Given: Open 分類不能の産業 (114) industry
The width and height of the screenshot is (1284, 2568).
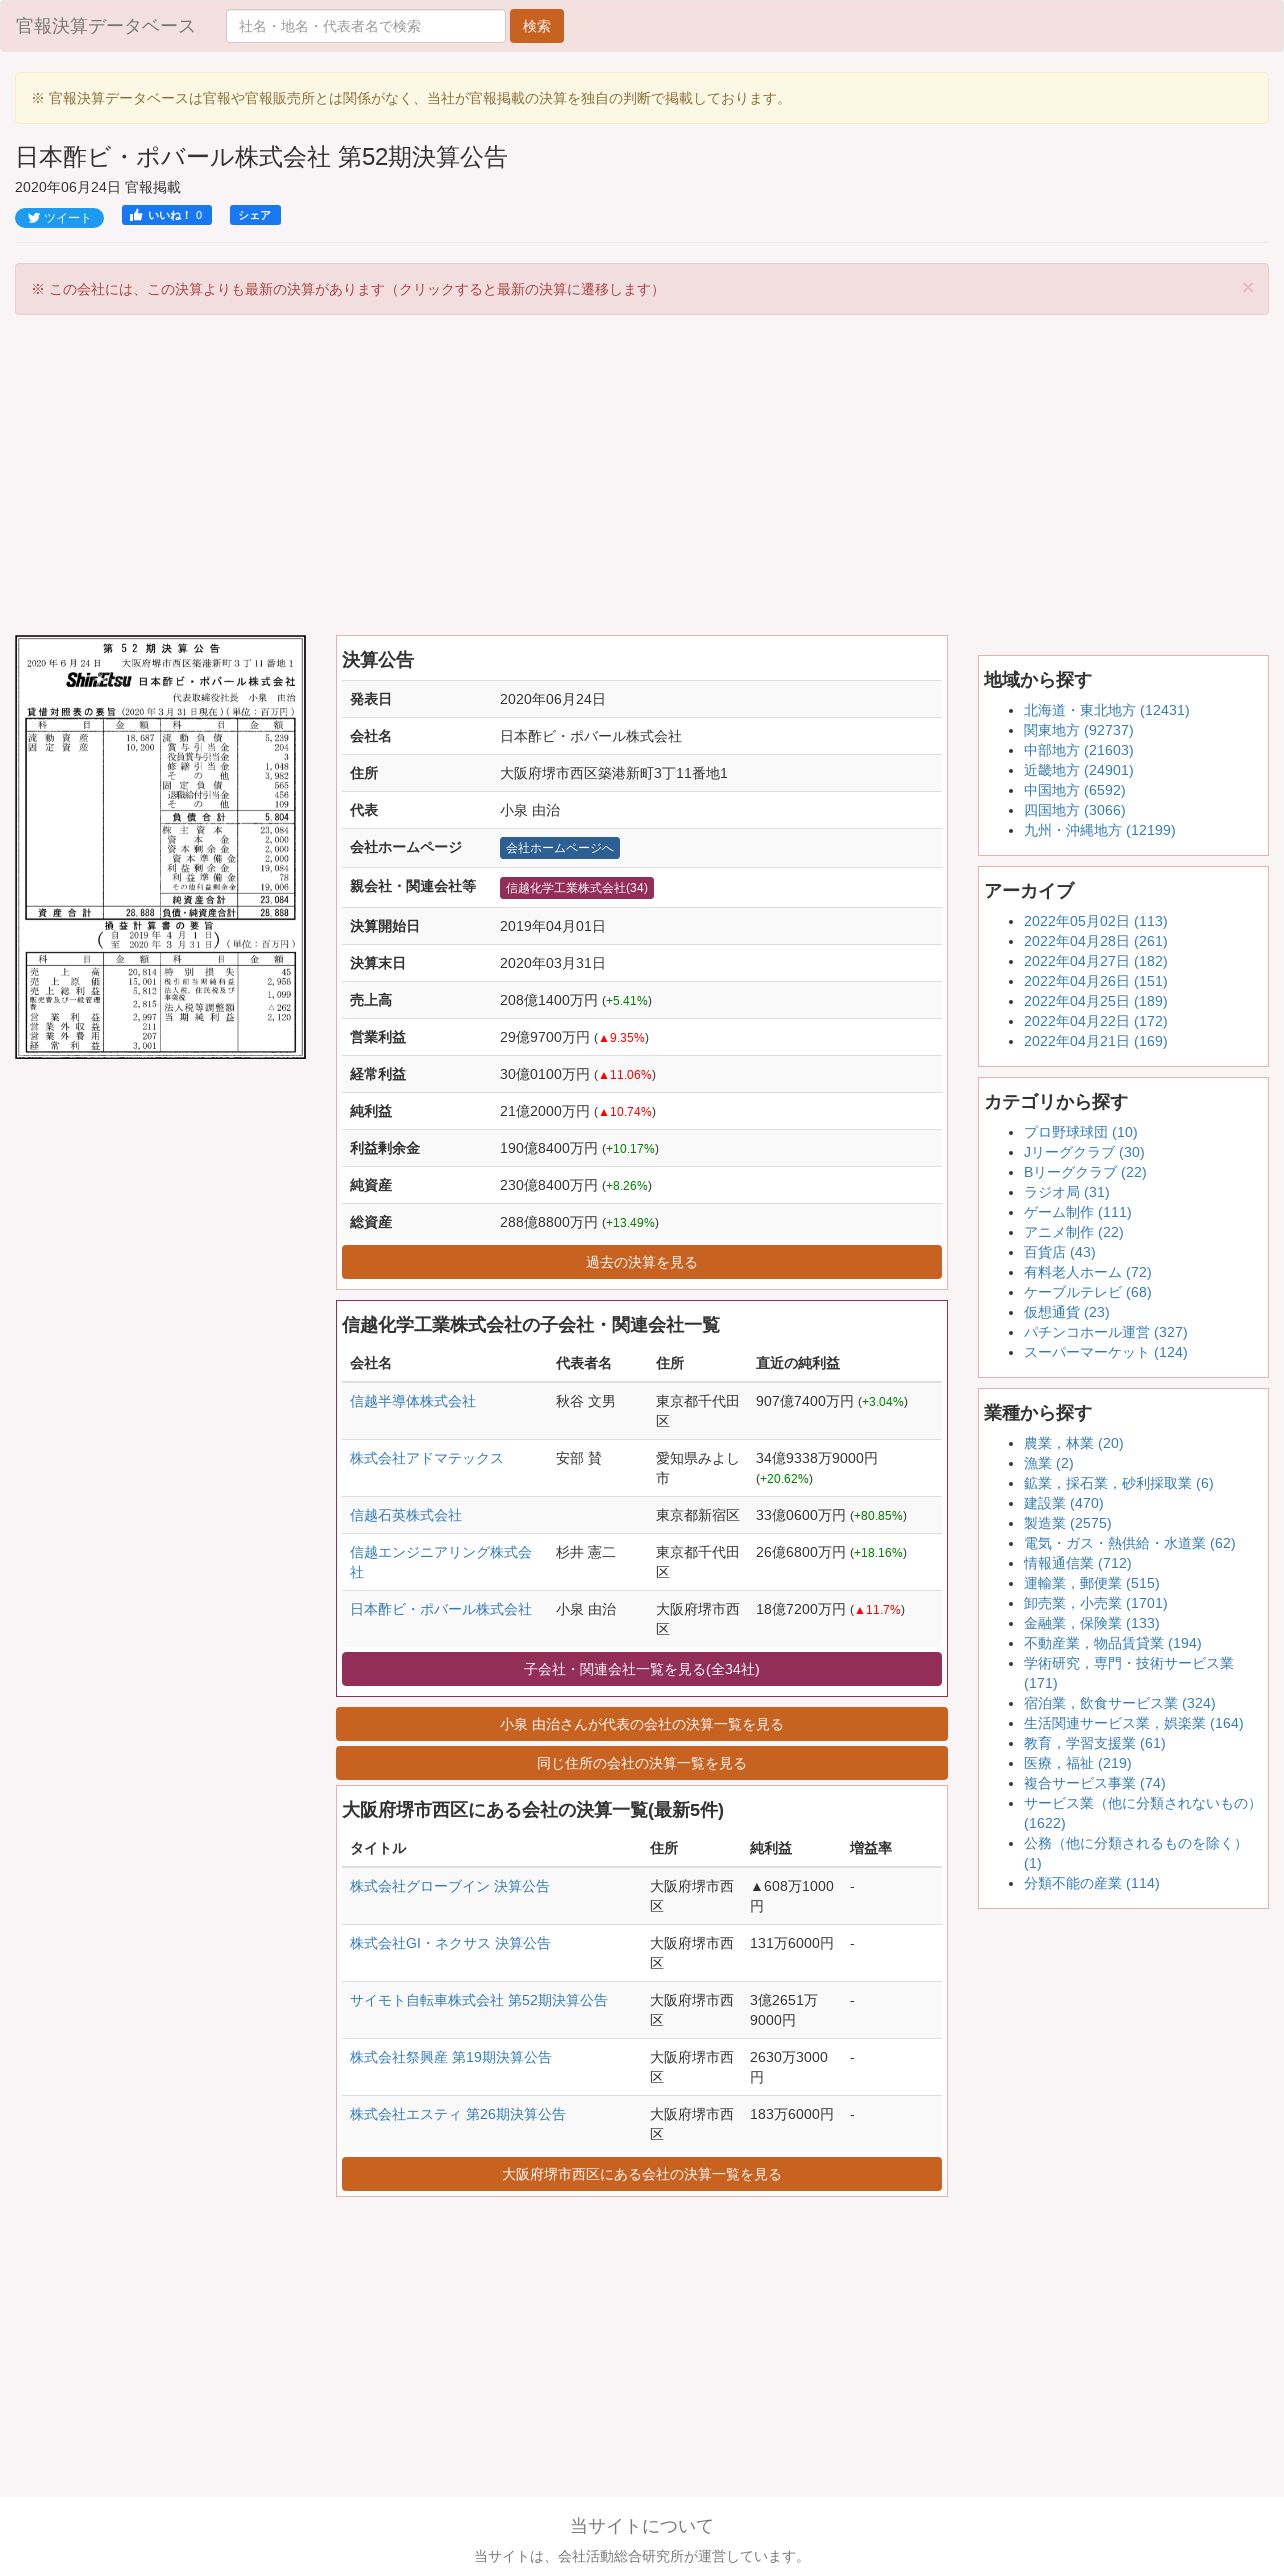Looking at the screenshot, I should [x=1091, y=1883].
